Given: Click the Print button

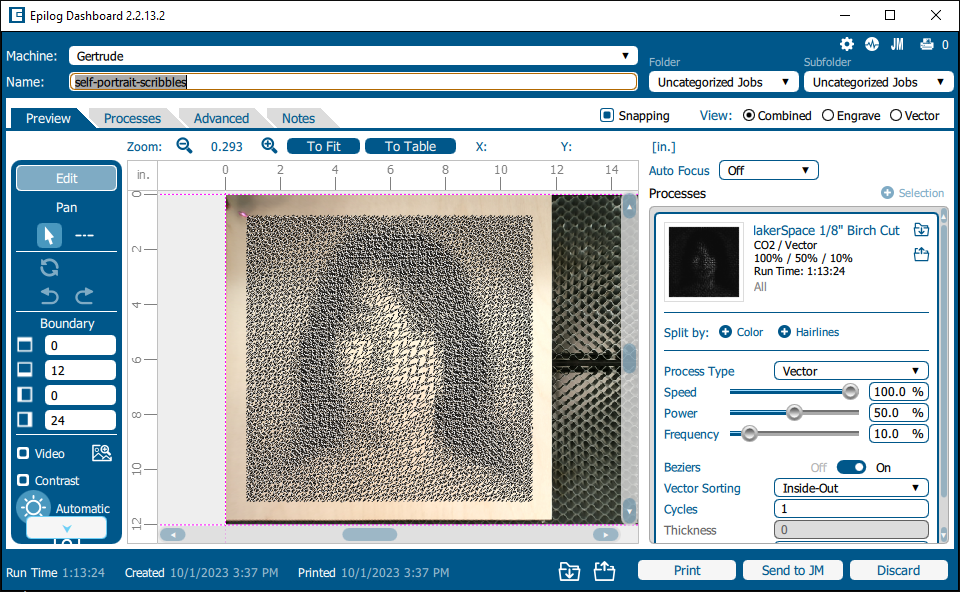Looking at the screenshot, I should click(687, 570).
